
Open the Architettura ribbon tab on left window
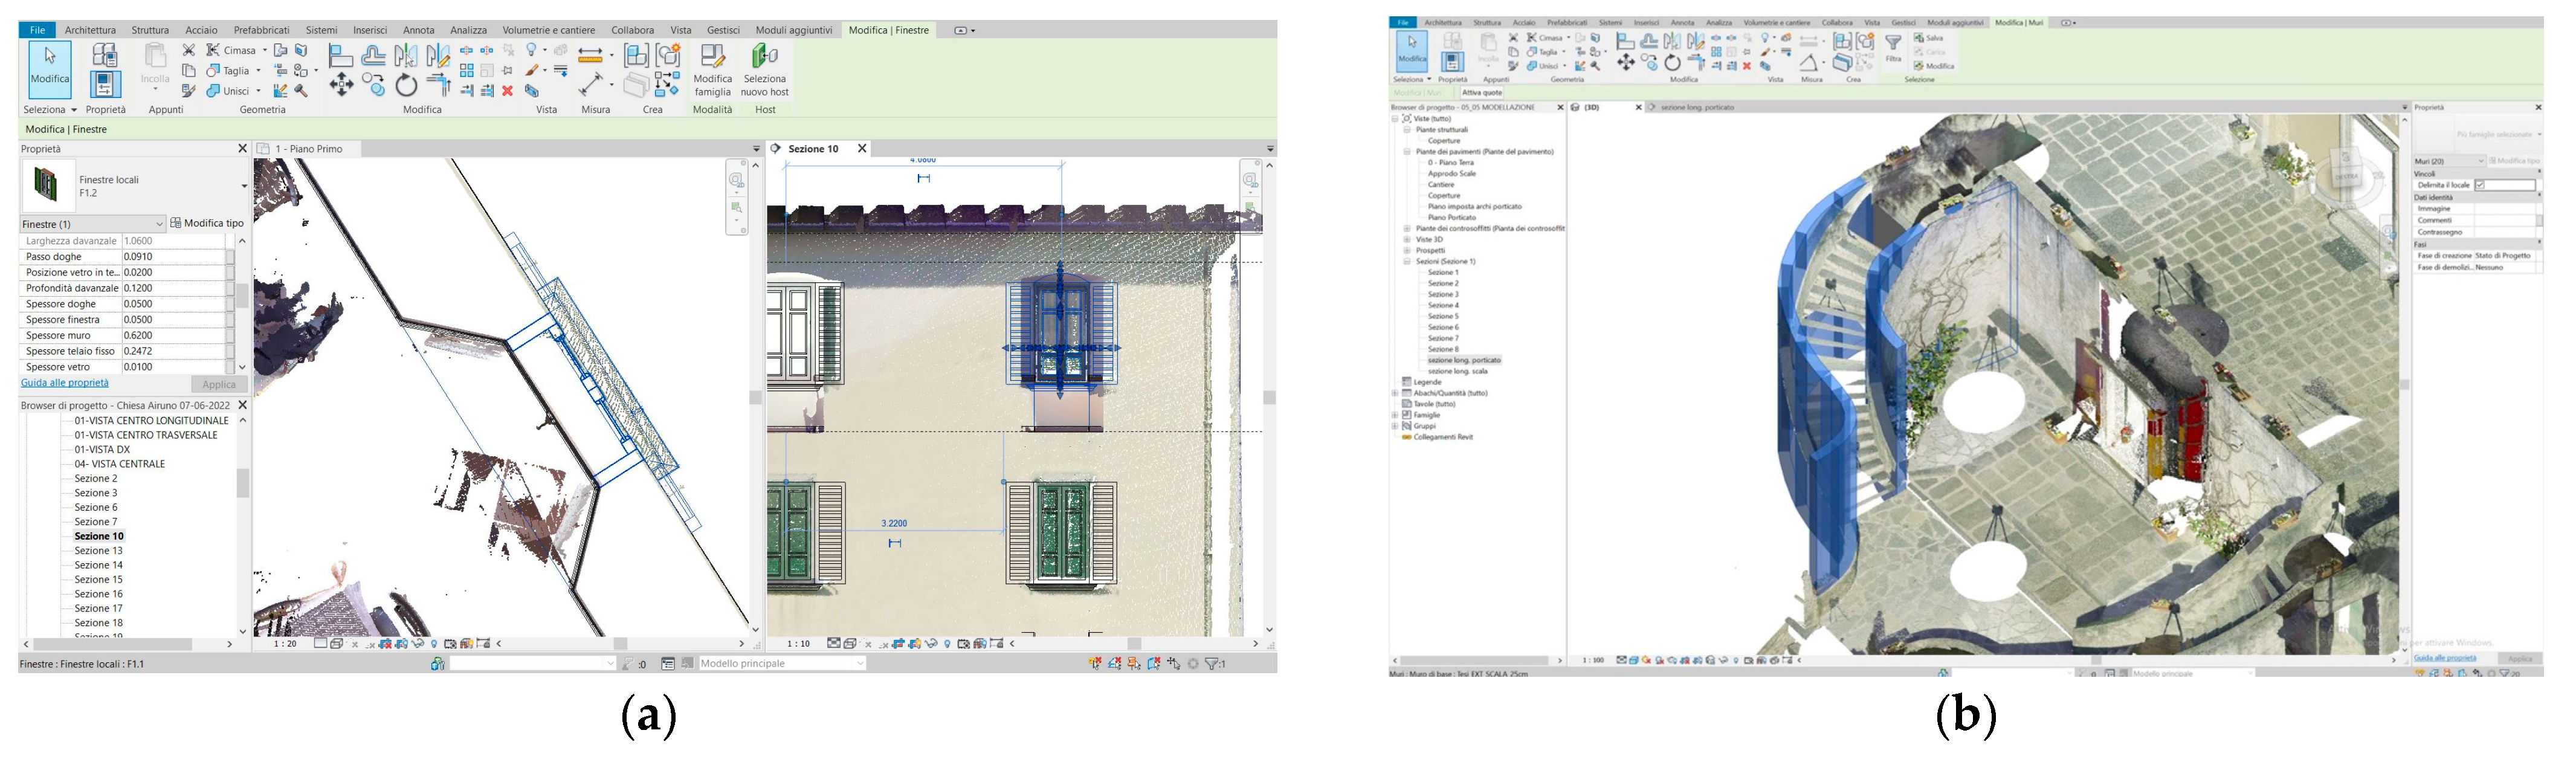tap(90, 30)
